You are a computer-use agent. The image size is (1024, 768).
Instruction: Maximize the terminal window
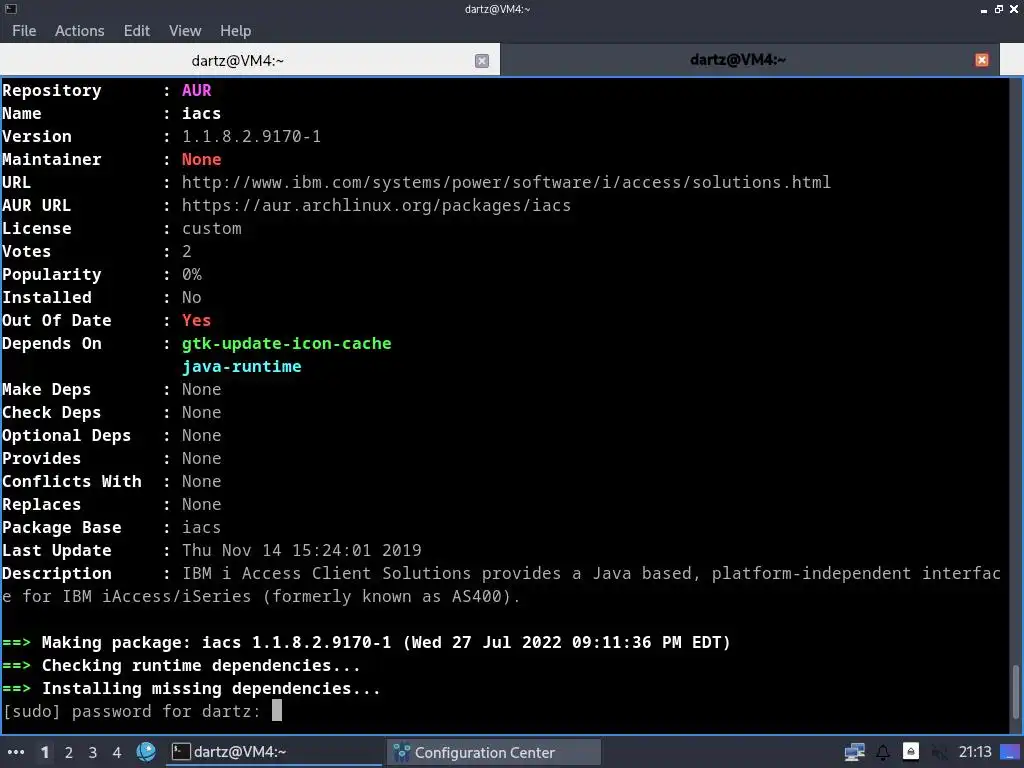pyautogui.click(x=999, y=9)
